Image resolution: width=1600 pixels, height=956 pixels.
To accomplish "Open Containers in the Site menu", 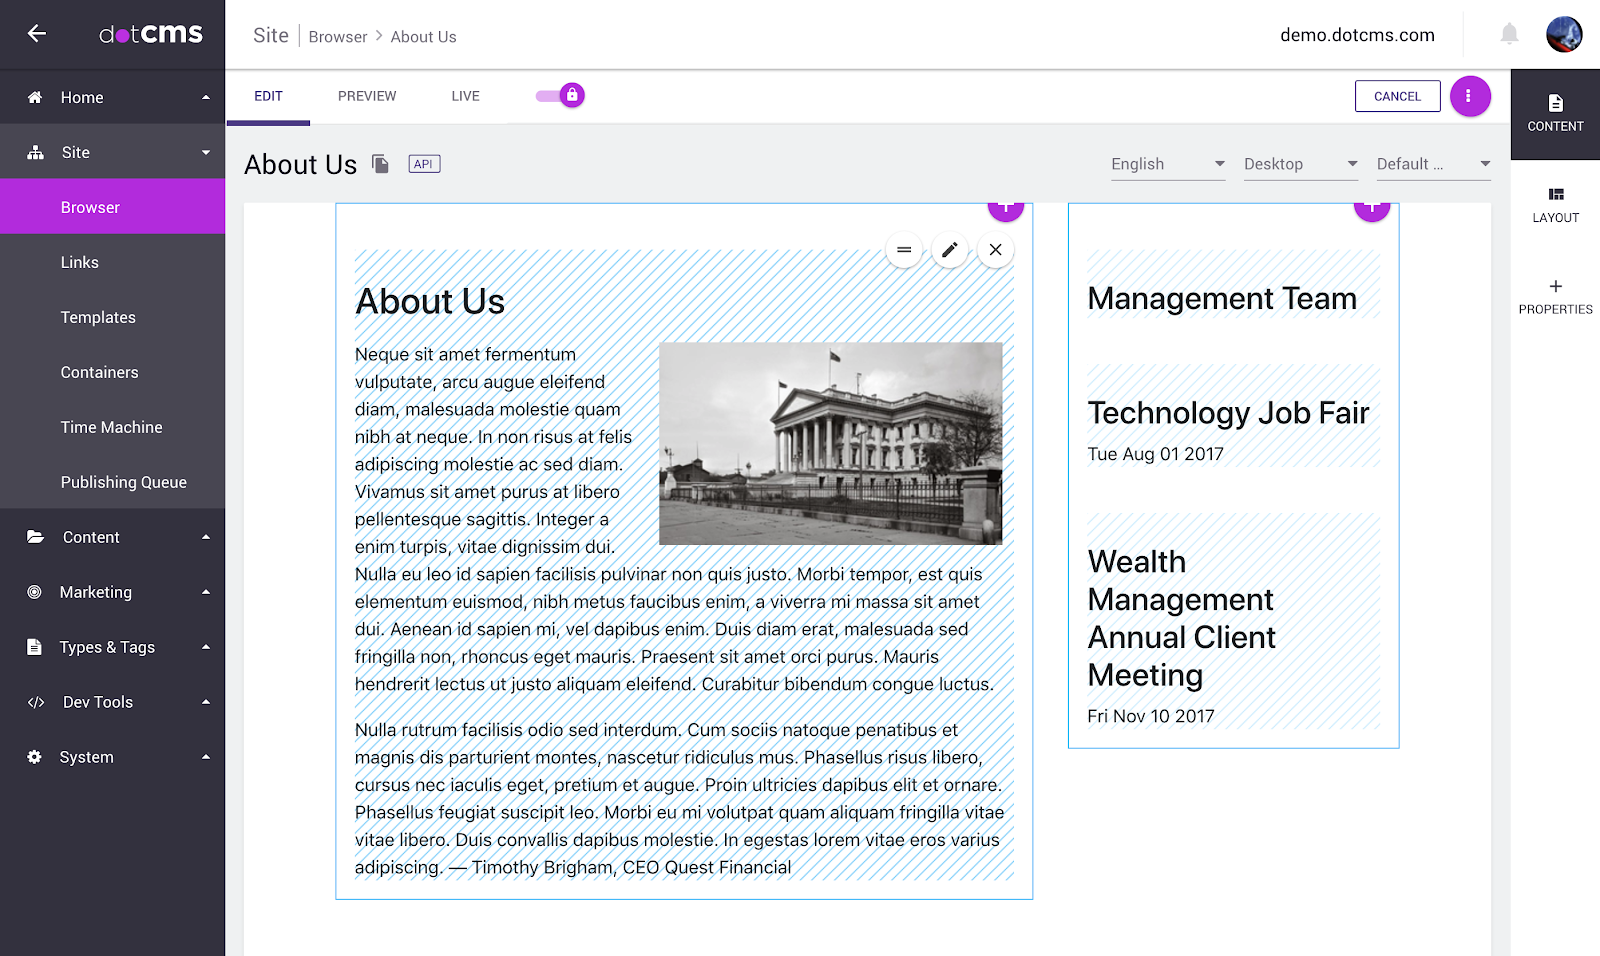I will [x=112, y=372].
